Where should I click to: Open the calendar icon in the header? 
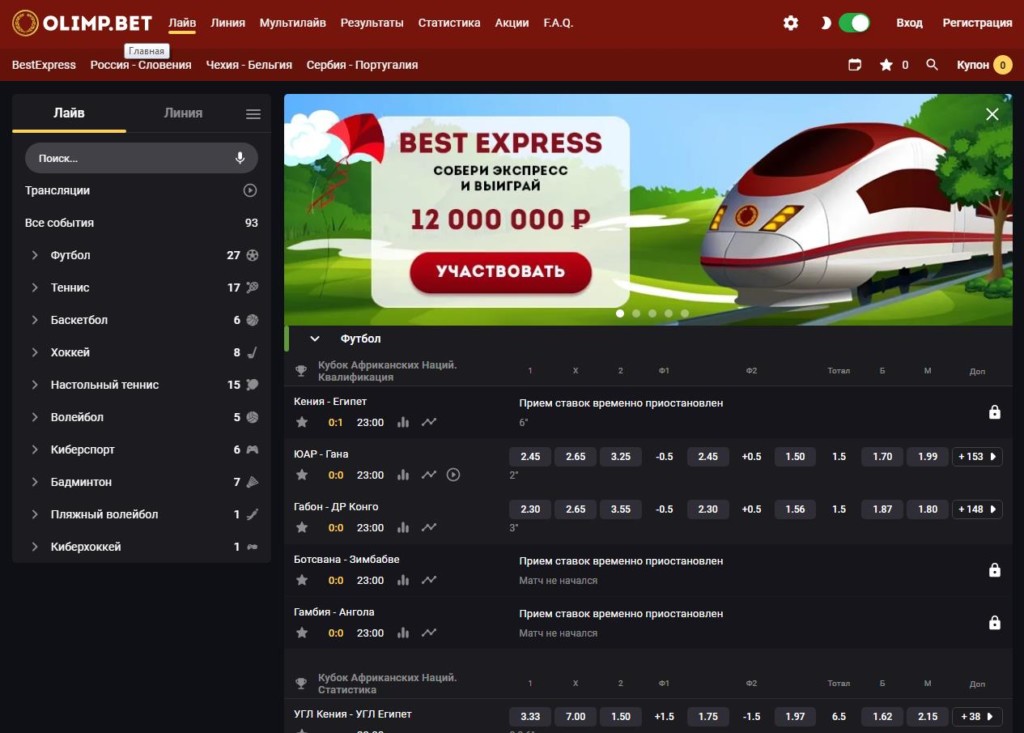pos(854,65)
